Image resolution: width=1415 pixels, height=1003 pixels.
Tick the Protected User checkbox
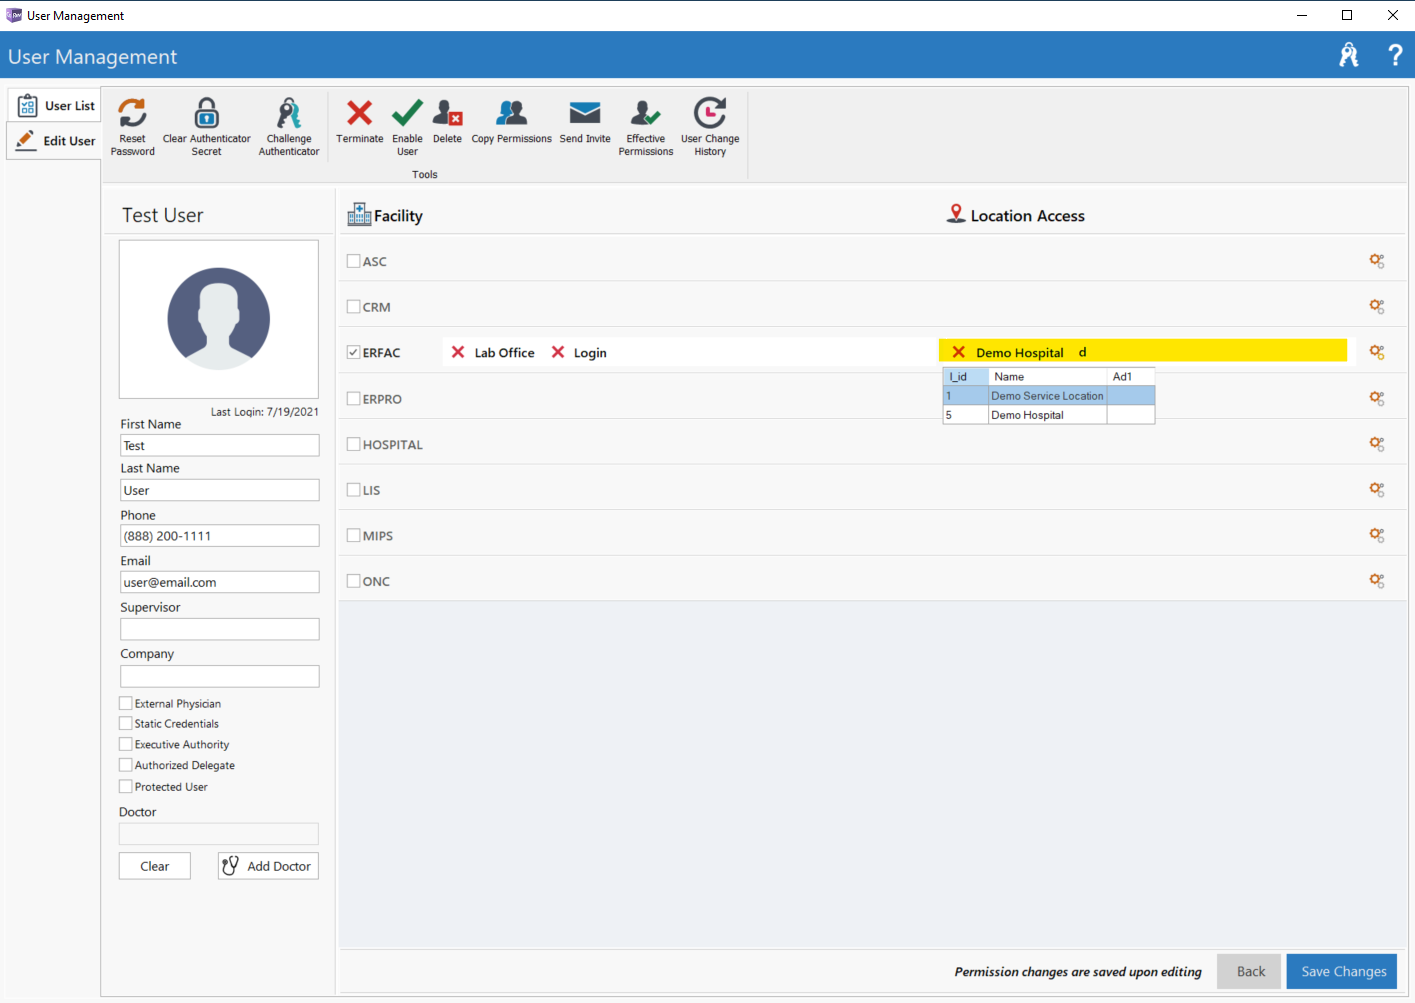pyautogui.click(x=126, y=787)
